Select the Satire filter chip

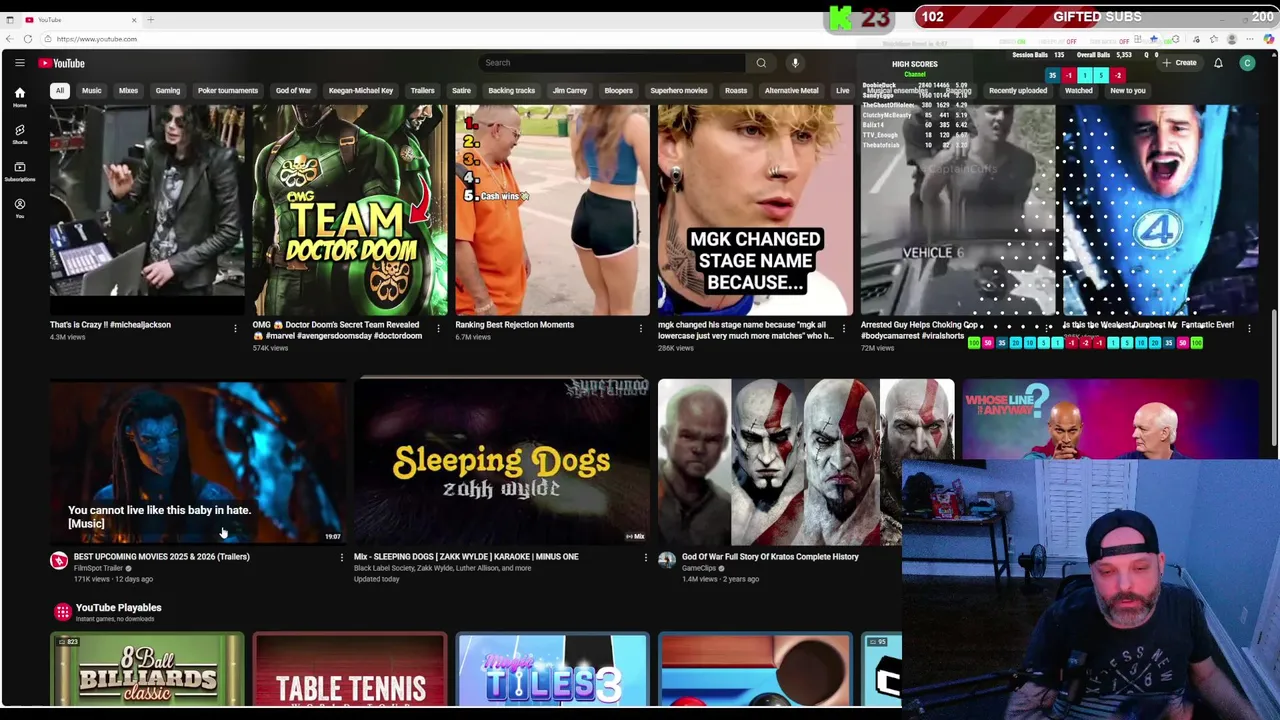tap(461, 90)
